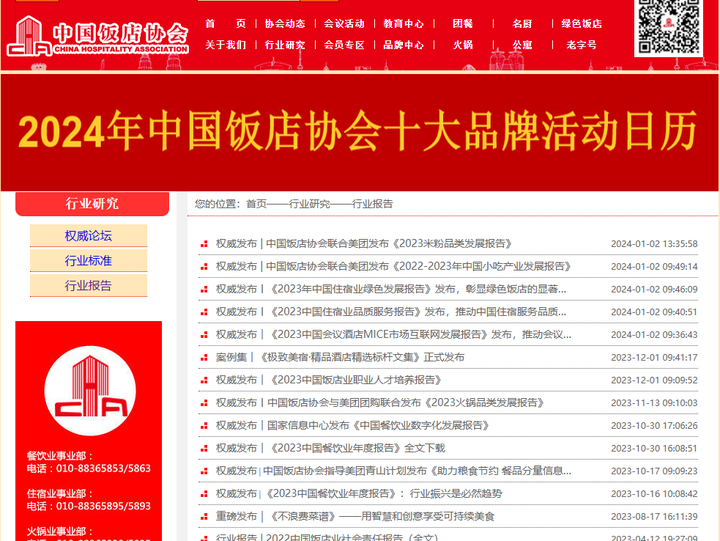Click bullet icon beside 住宿业绿色发展报告

pos(204,289)
